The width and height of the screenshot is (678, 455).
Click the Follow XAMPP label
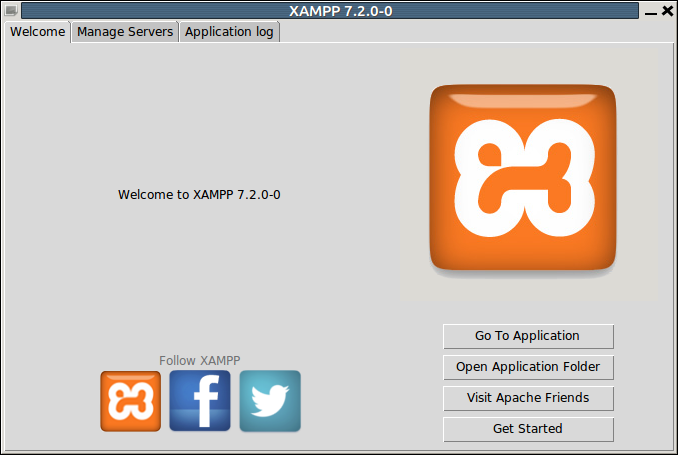tap(200, 360)
